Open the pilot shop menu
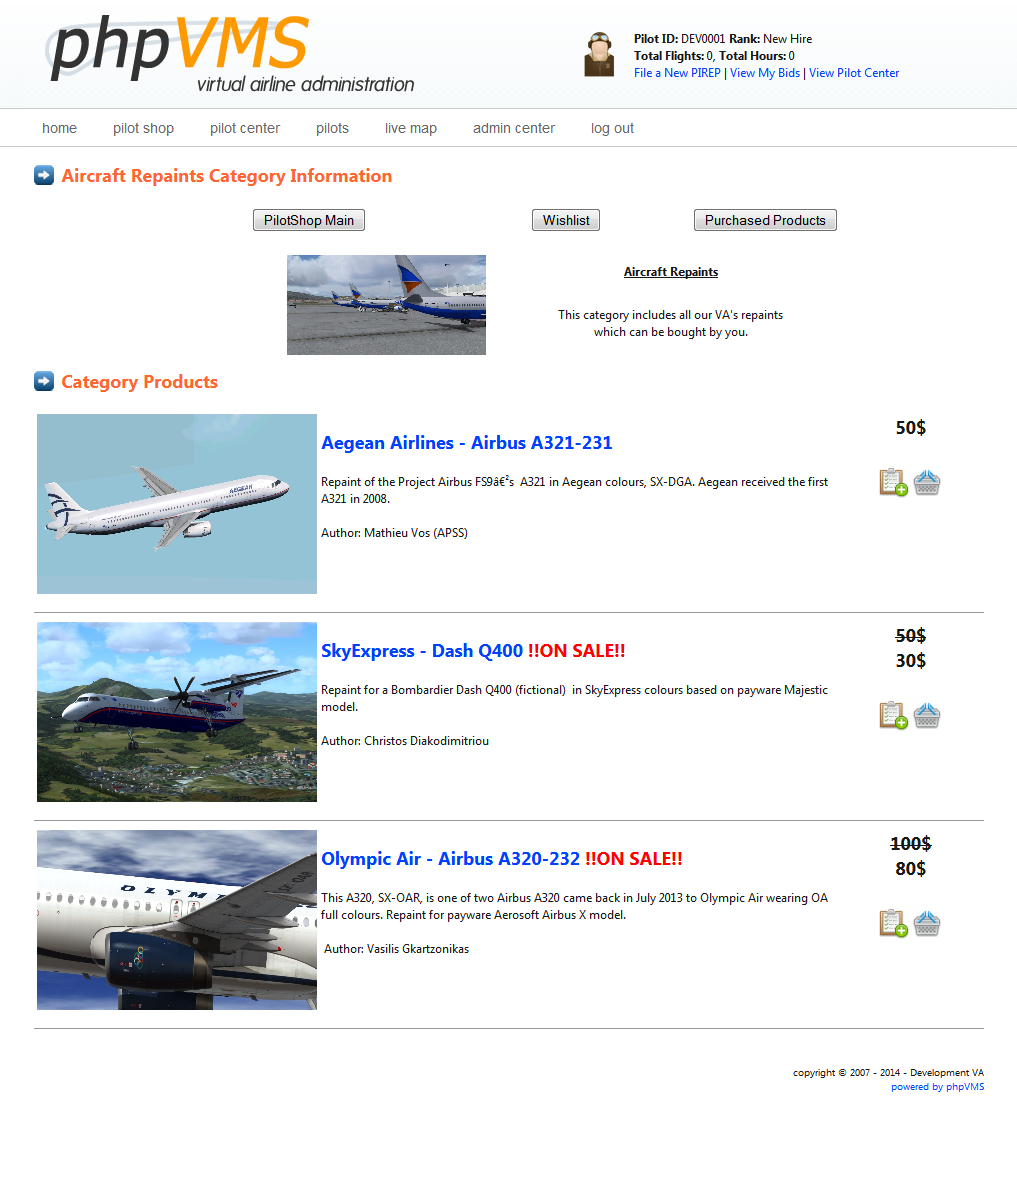This screenshot has height=1203, width=1017. [x=143, y=128]
